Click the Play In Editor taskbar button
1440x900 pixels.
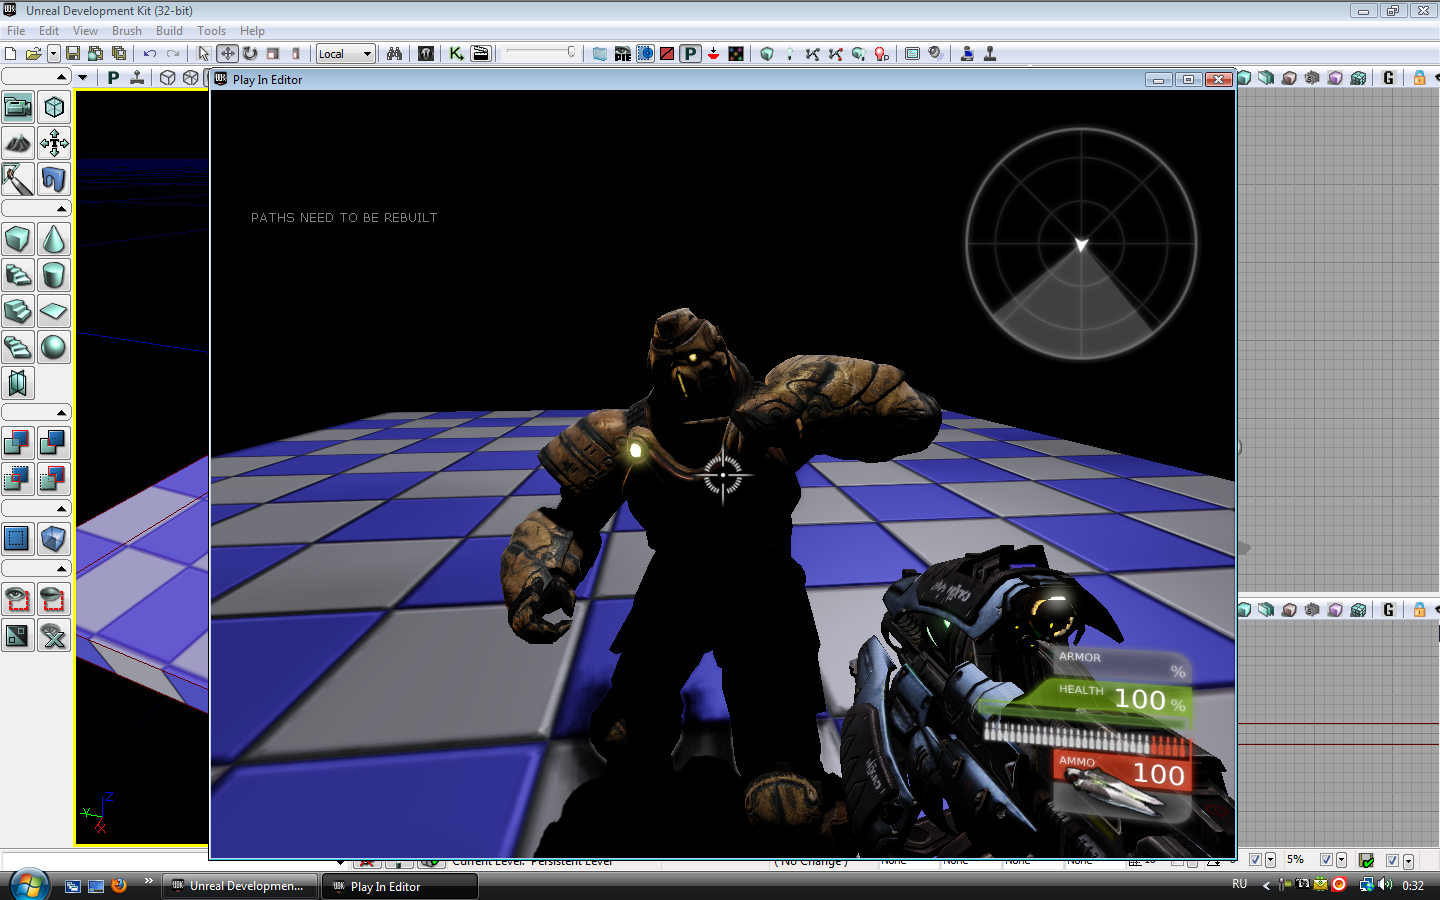[x=399, y=886]
